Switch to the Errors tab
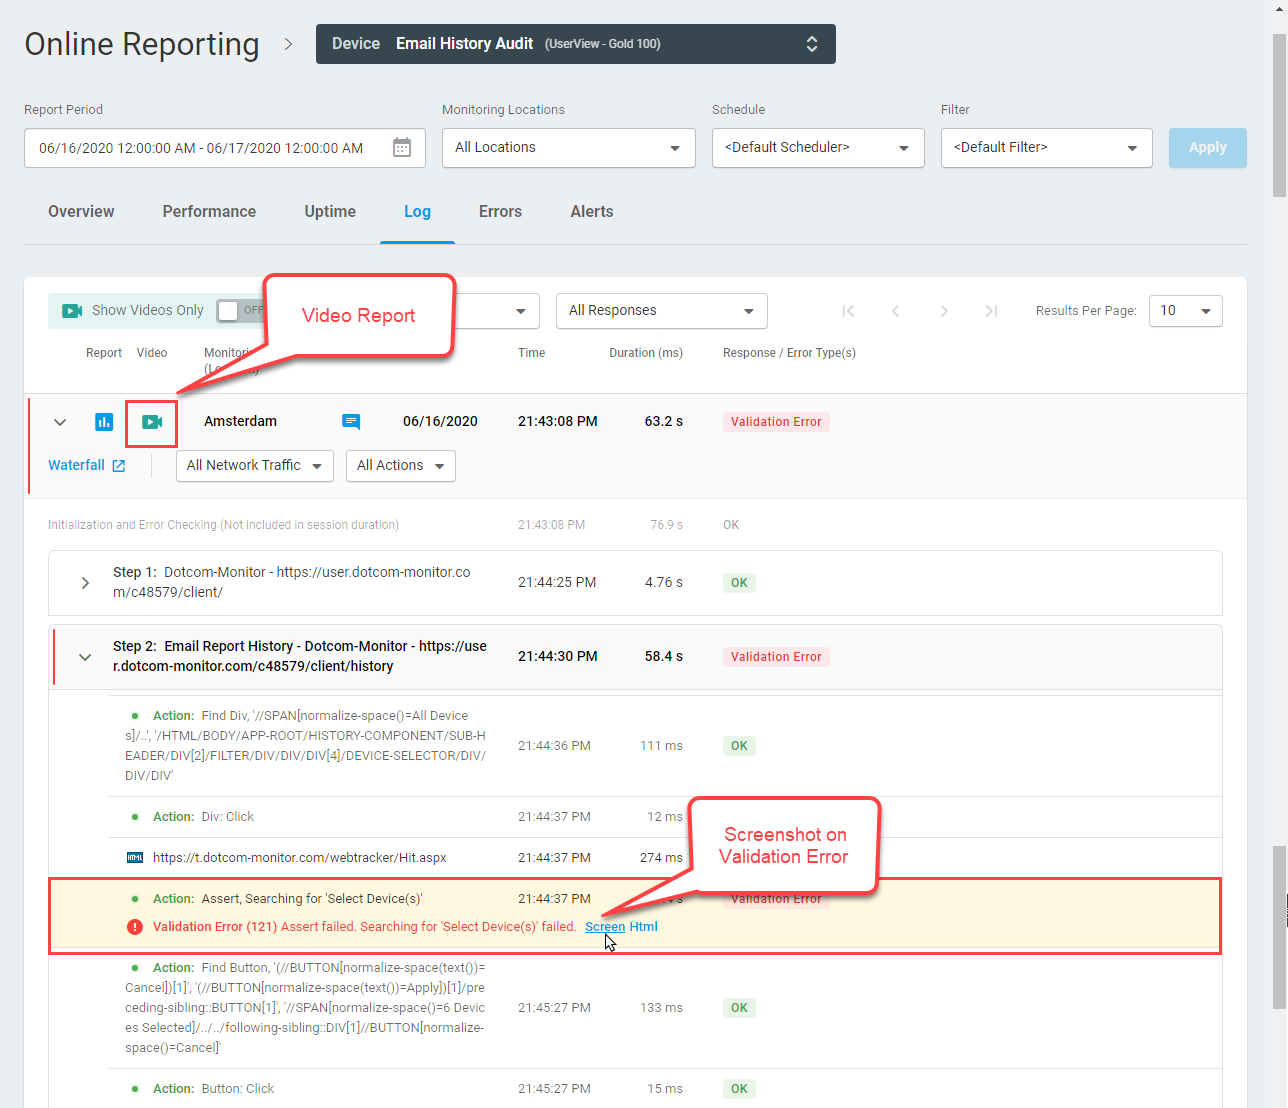Viewport: 1288px width, 1108px height. [x=500, y=212]
